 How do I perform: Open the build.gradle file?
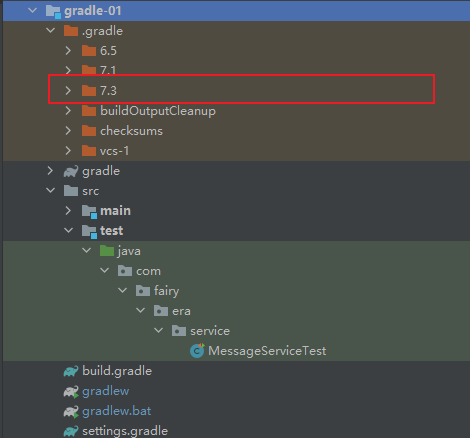click(x=117, y=371)
